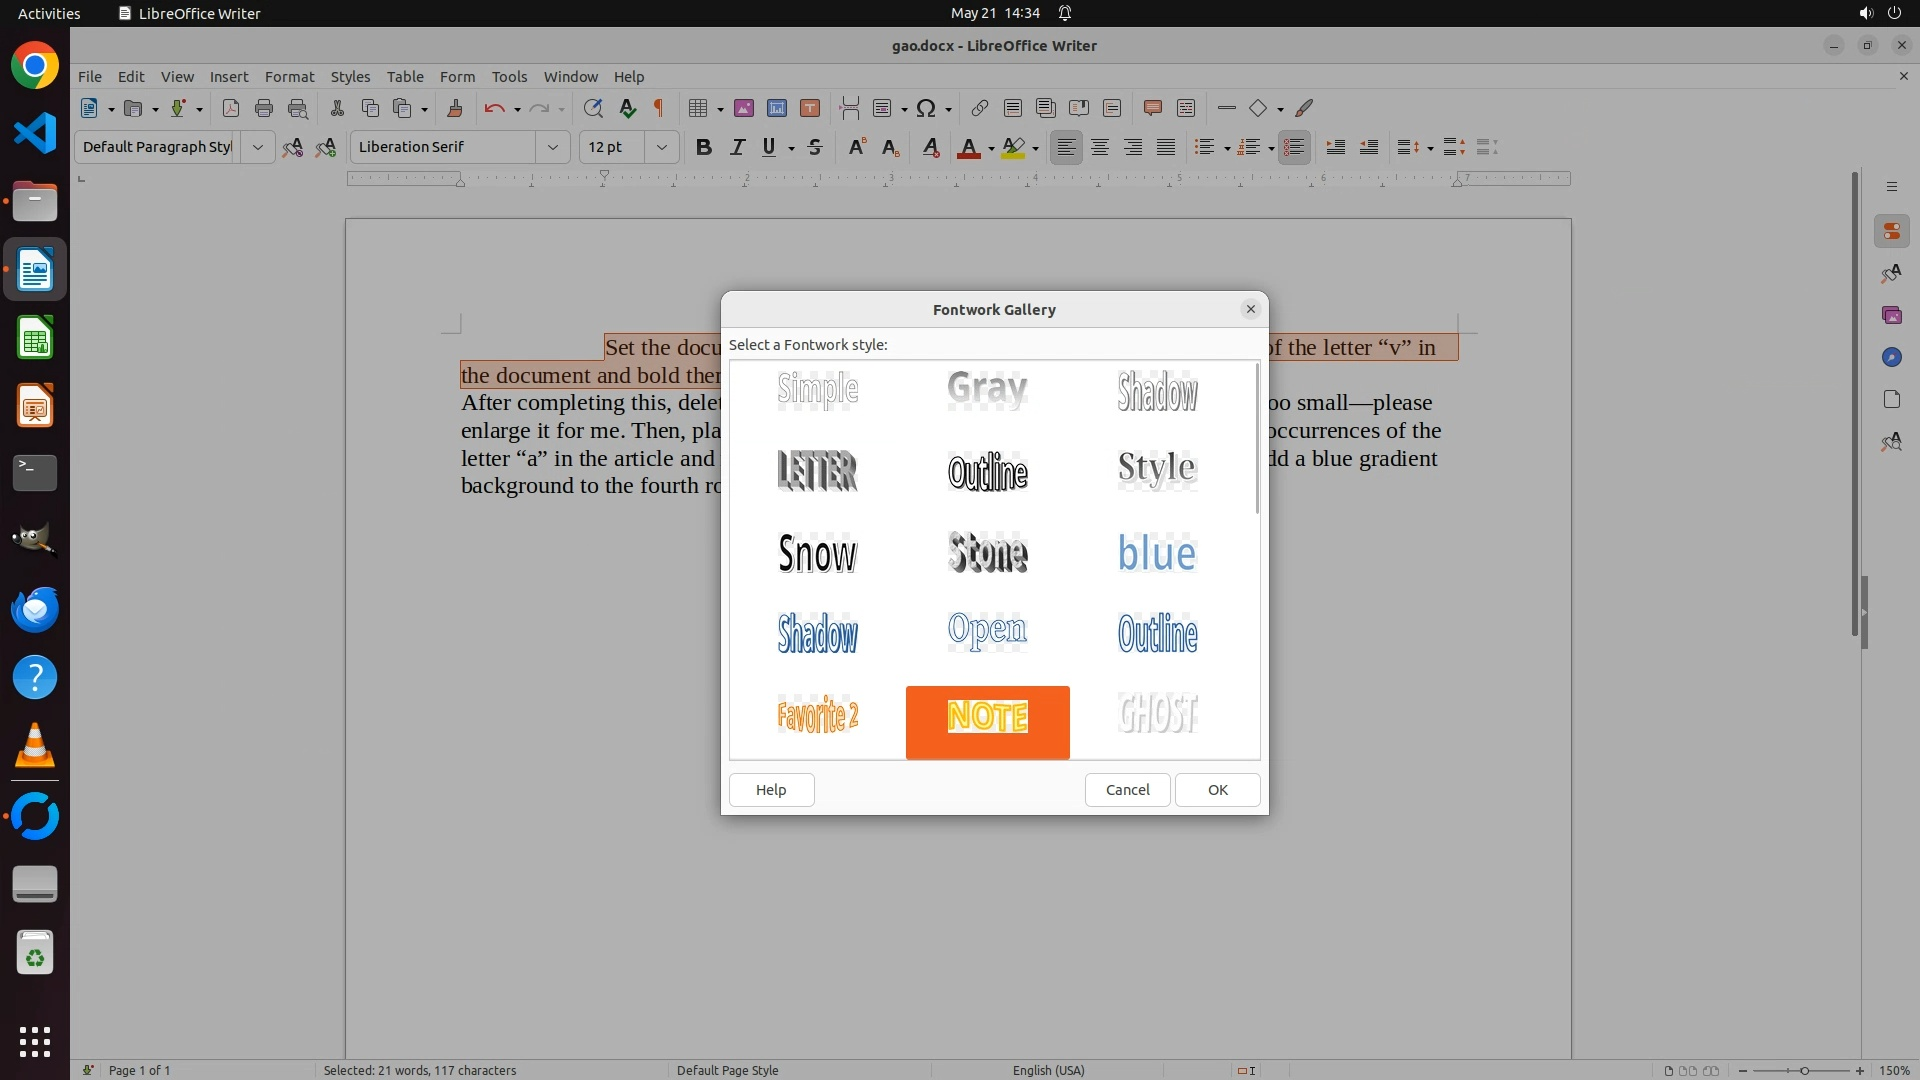1920x1080 pixels.
Task: Open the font name dropdown list
Action: [x=552, y=147]
